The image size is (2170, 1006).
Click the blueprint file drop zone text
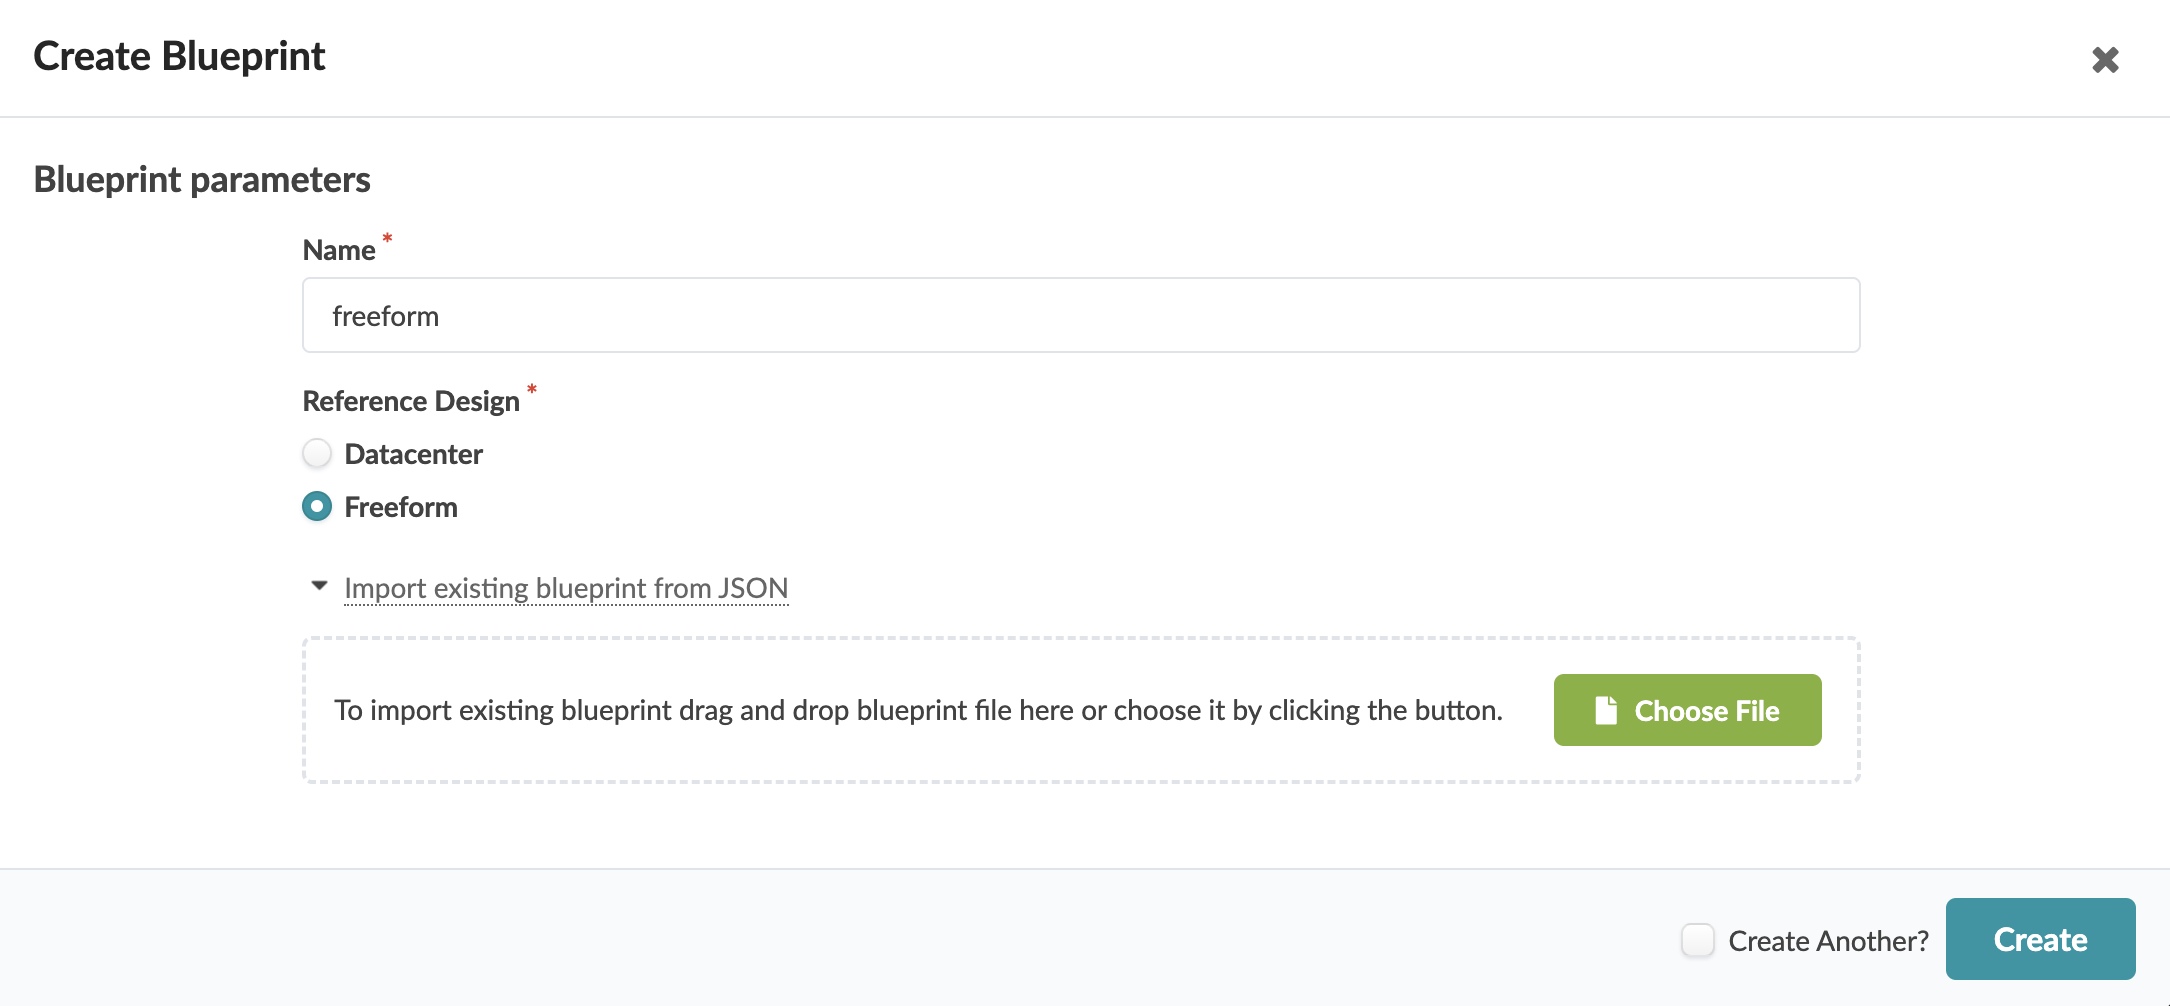918,710
